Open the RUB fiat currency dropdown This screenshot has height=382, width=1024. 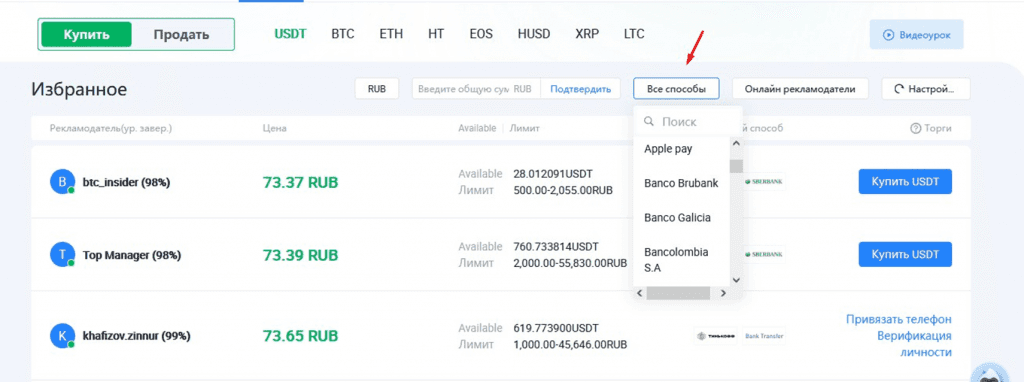(x=377, y=89)
